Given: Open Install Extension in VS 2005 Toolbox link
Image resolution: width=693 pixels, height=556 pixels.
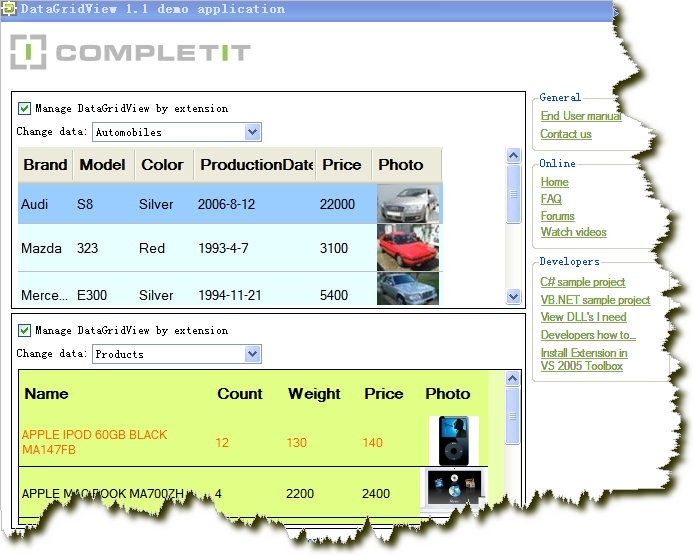Looking at the screenshot, I should click(584, 359).
